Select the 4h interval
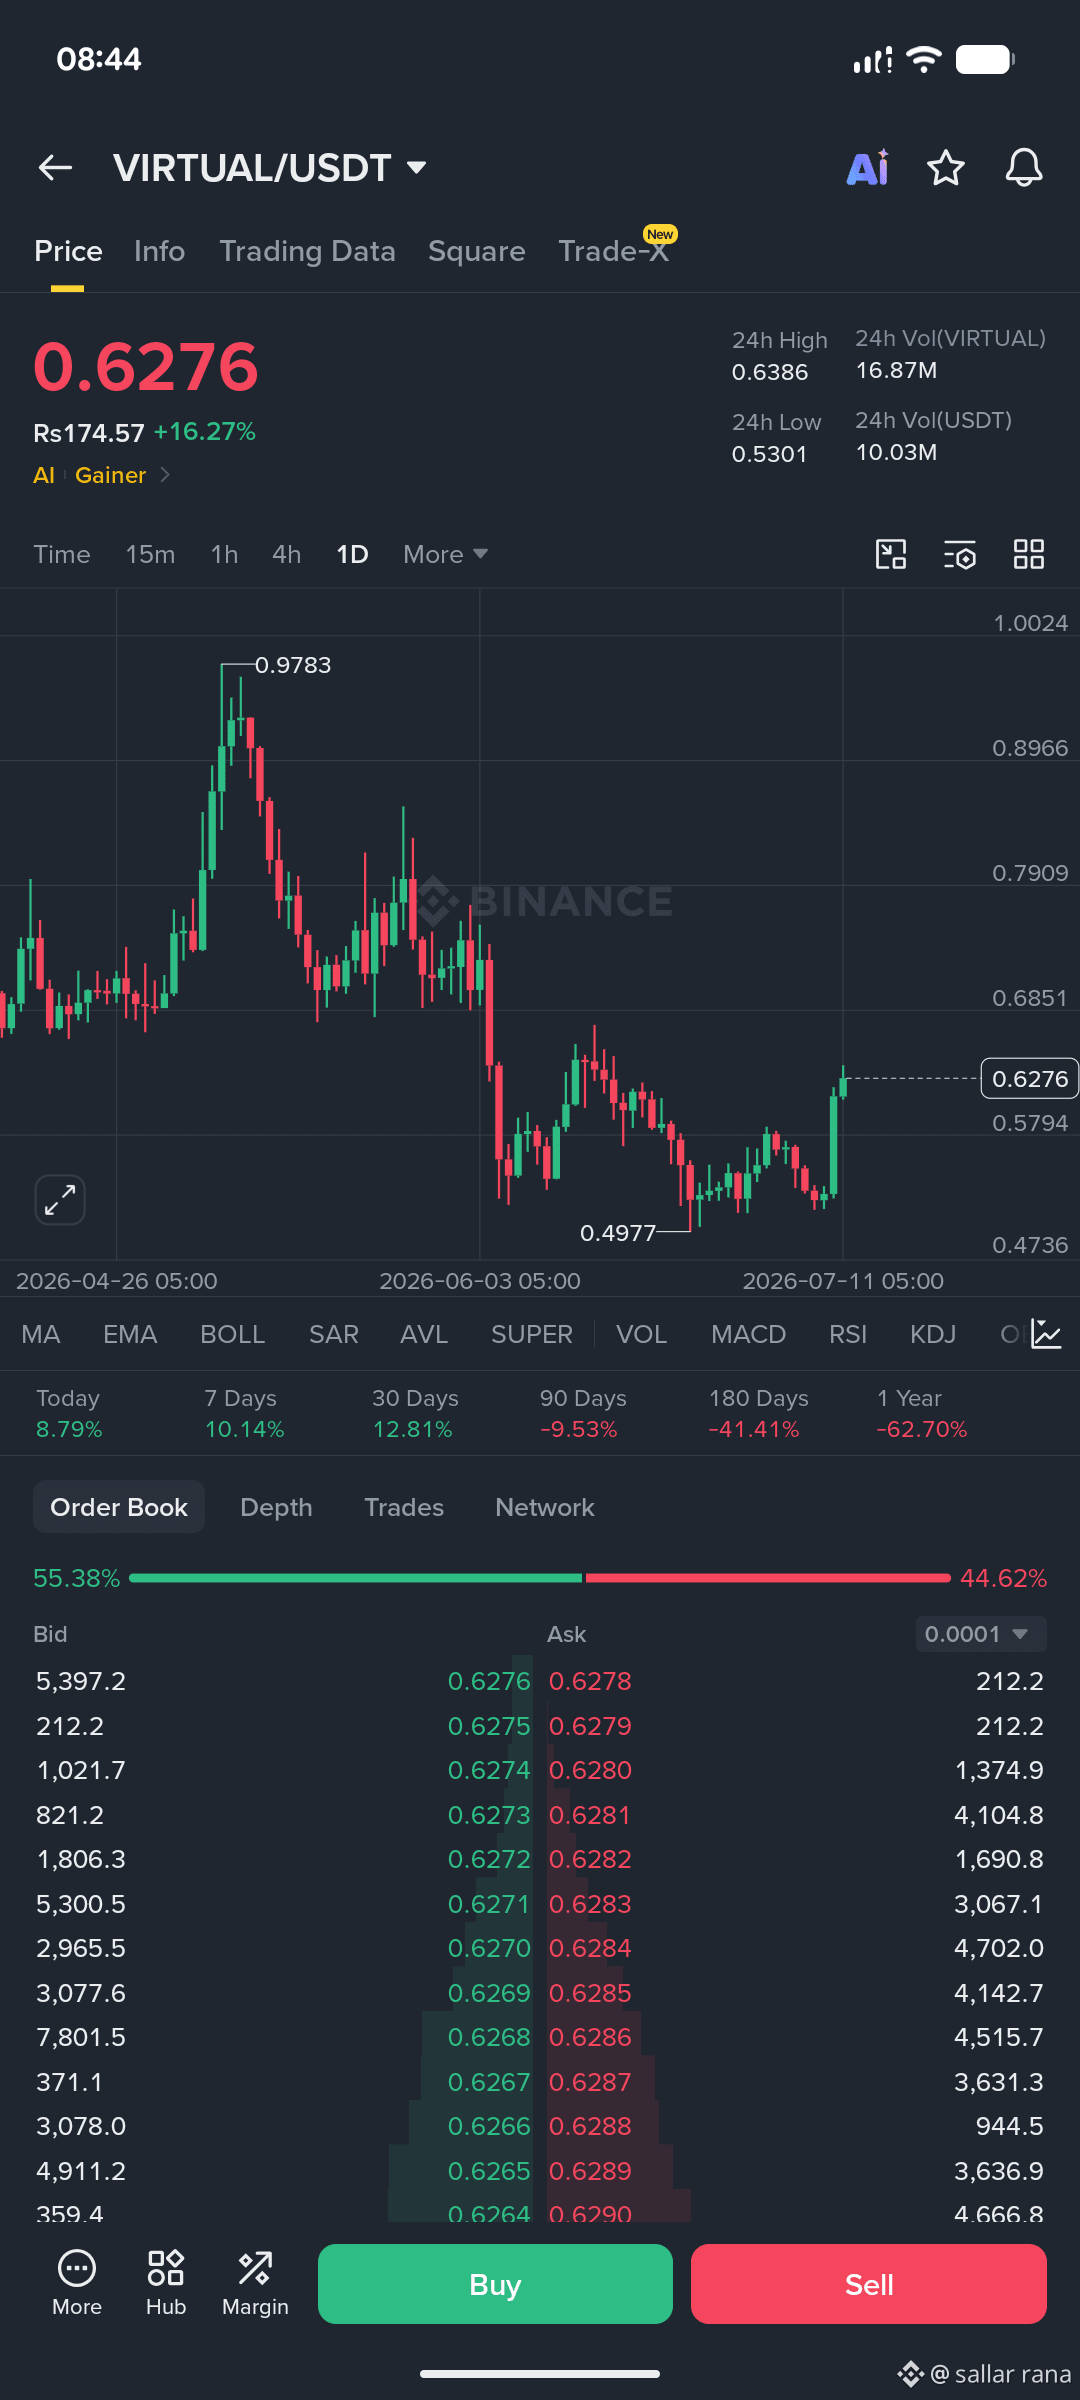The image size is (1080, 2400). point(286,554)
